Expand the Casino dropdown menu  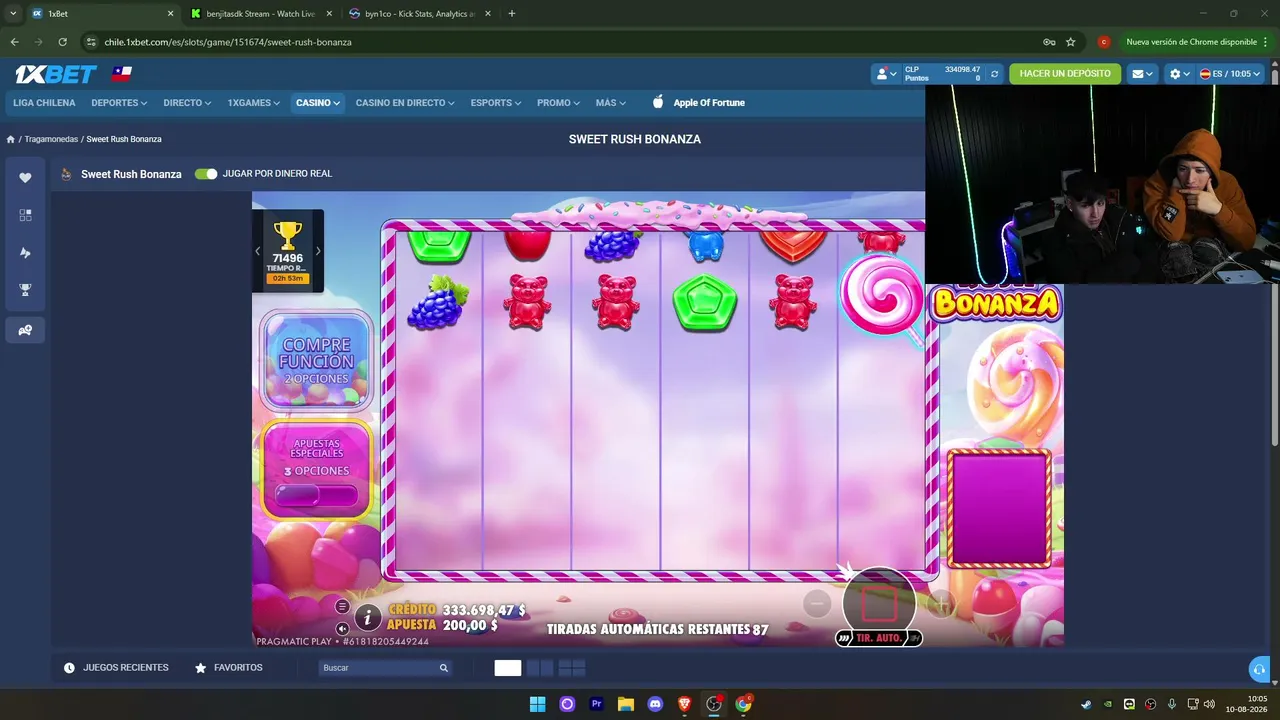point(318,103)
